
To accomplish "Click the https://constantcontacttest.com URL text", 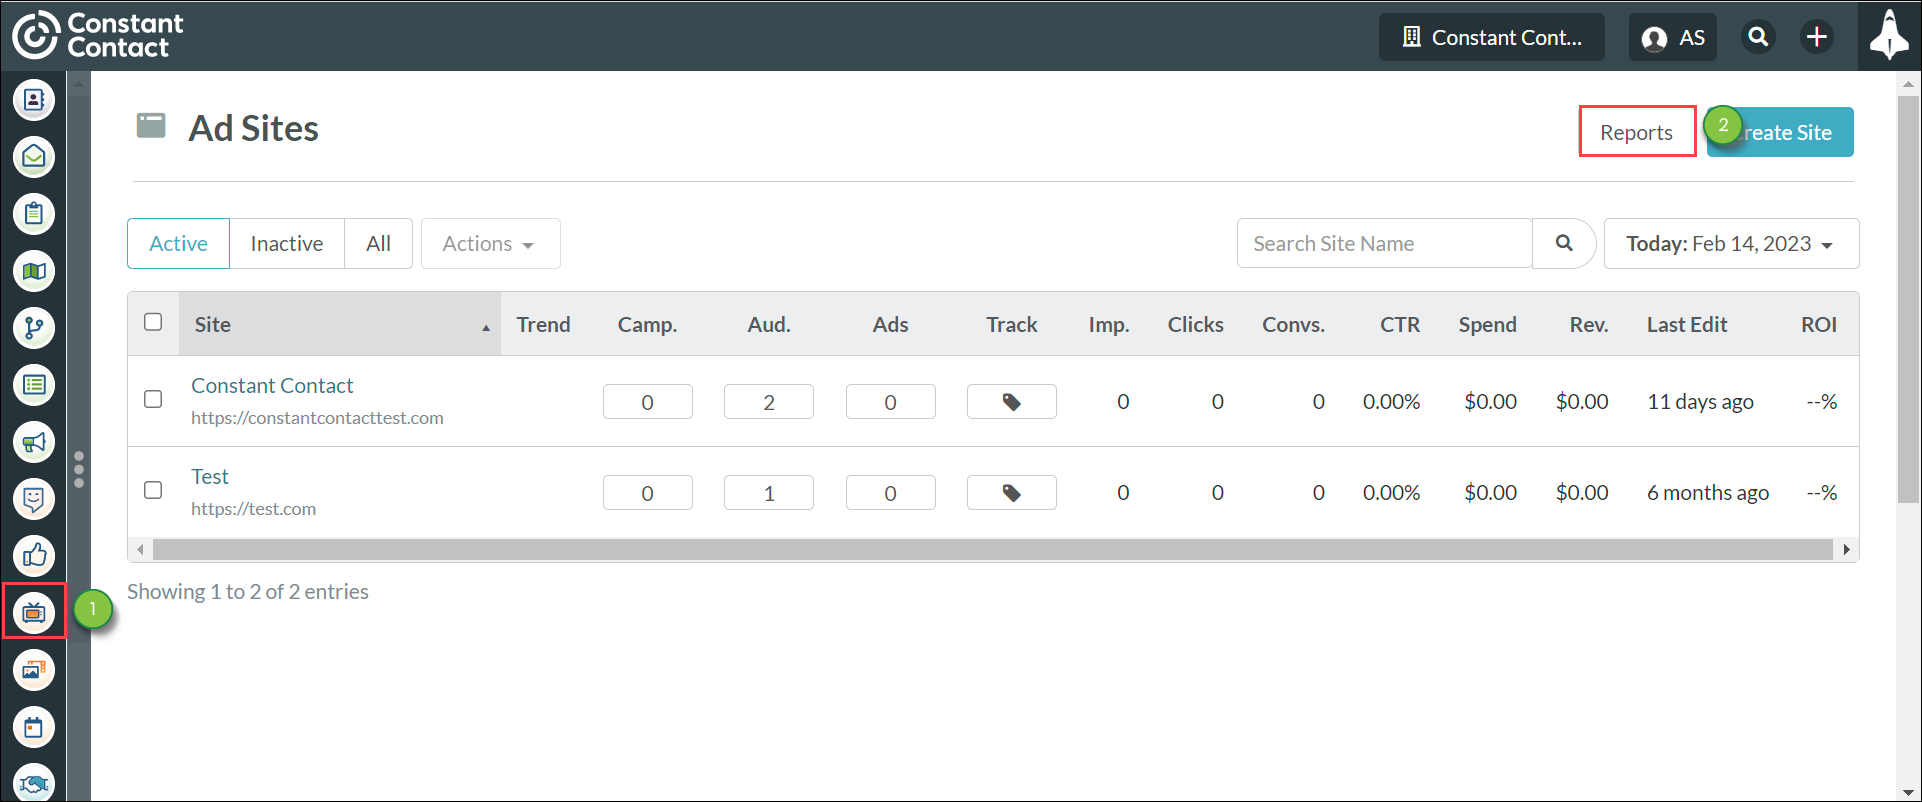I will click(x=317, y=418).
